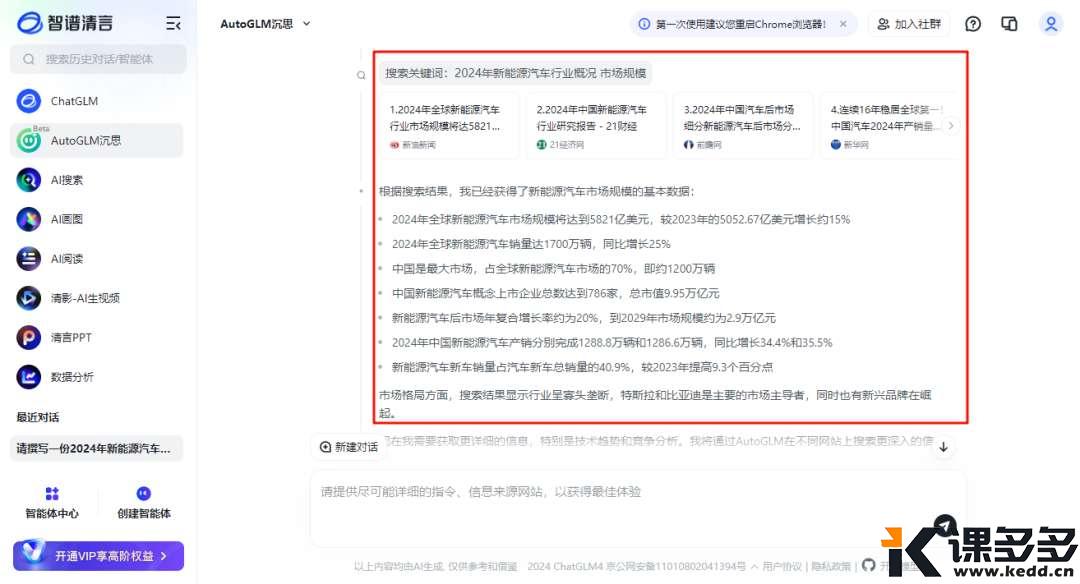Screen dimensions: 1080x584
Task: Start a new chat with 新建对话
Action: (349, 447)
